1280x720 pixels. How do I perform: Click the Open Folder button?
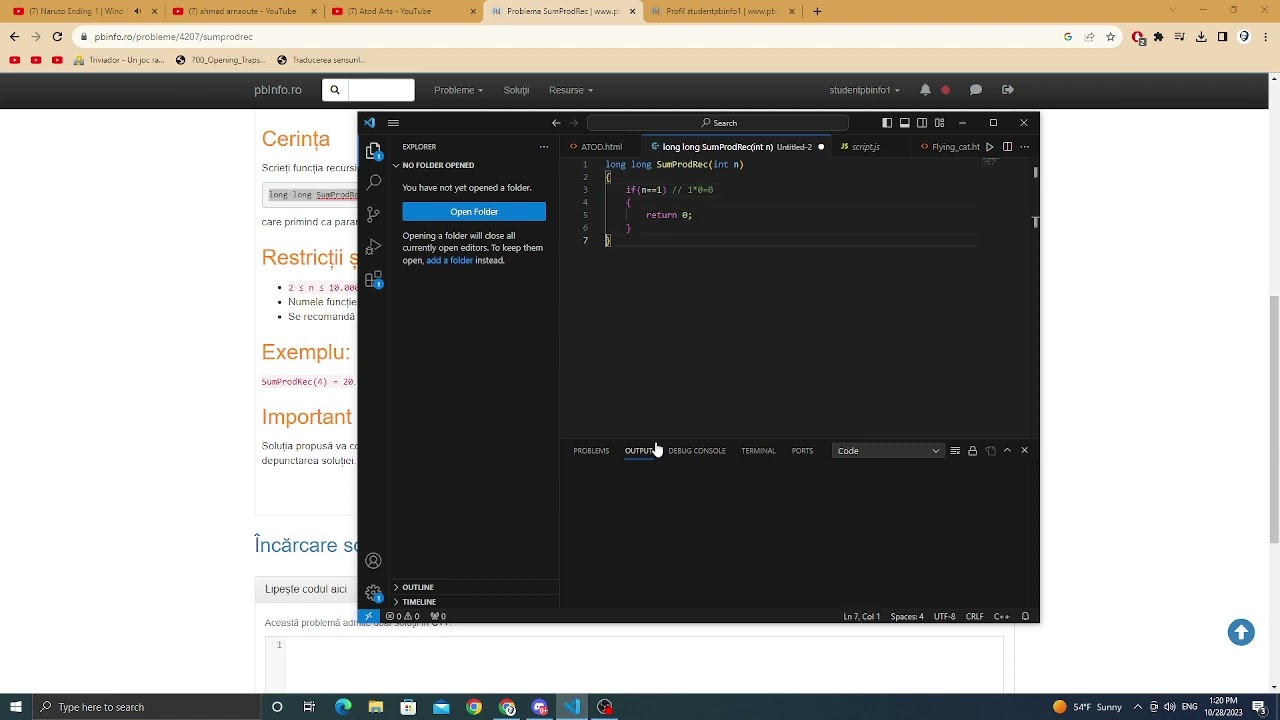click(474, 212)
